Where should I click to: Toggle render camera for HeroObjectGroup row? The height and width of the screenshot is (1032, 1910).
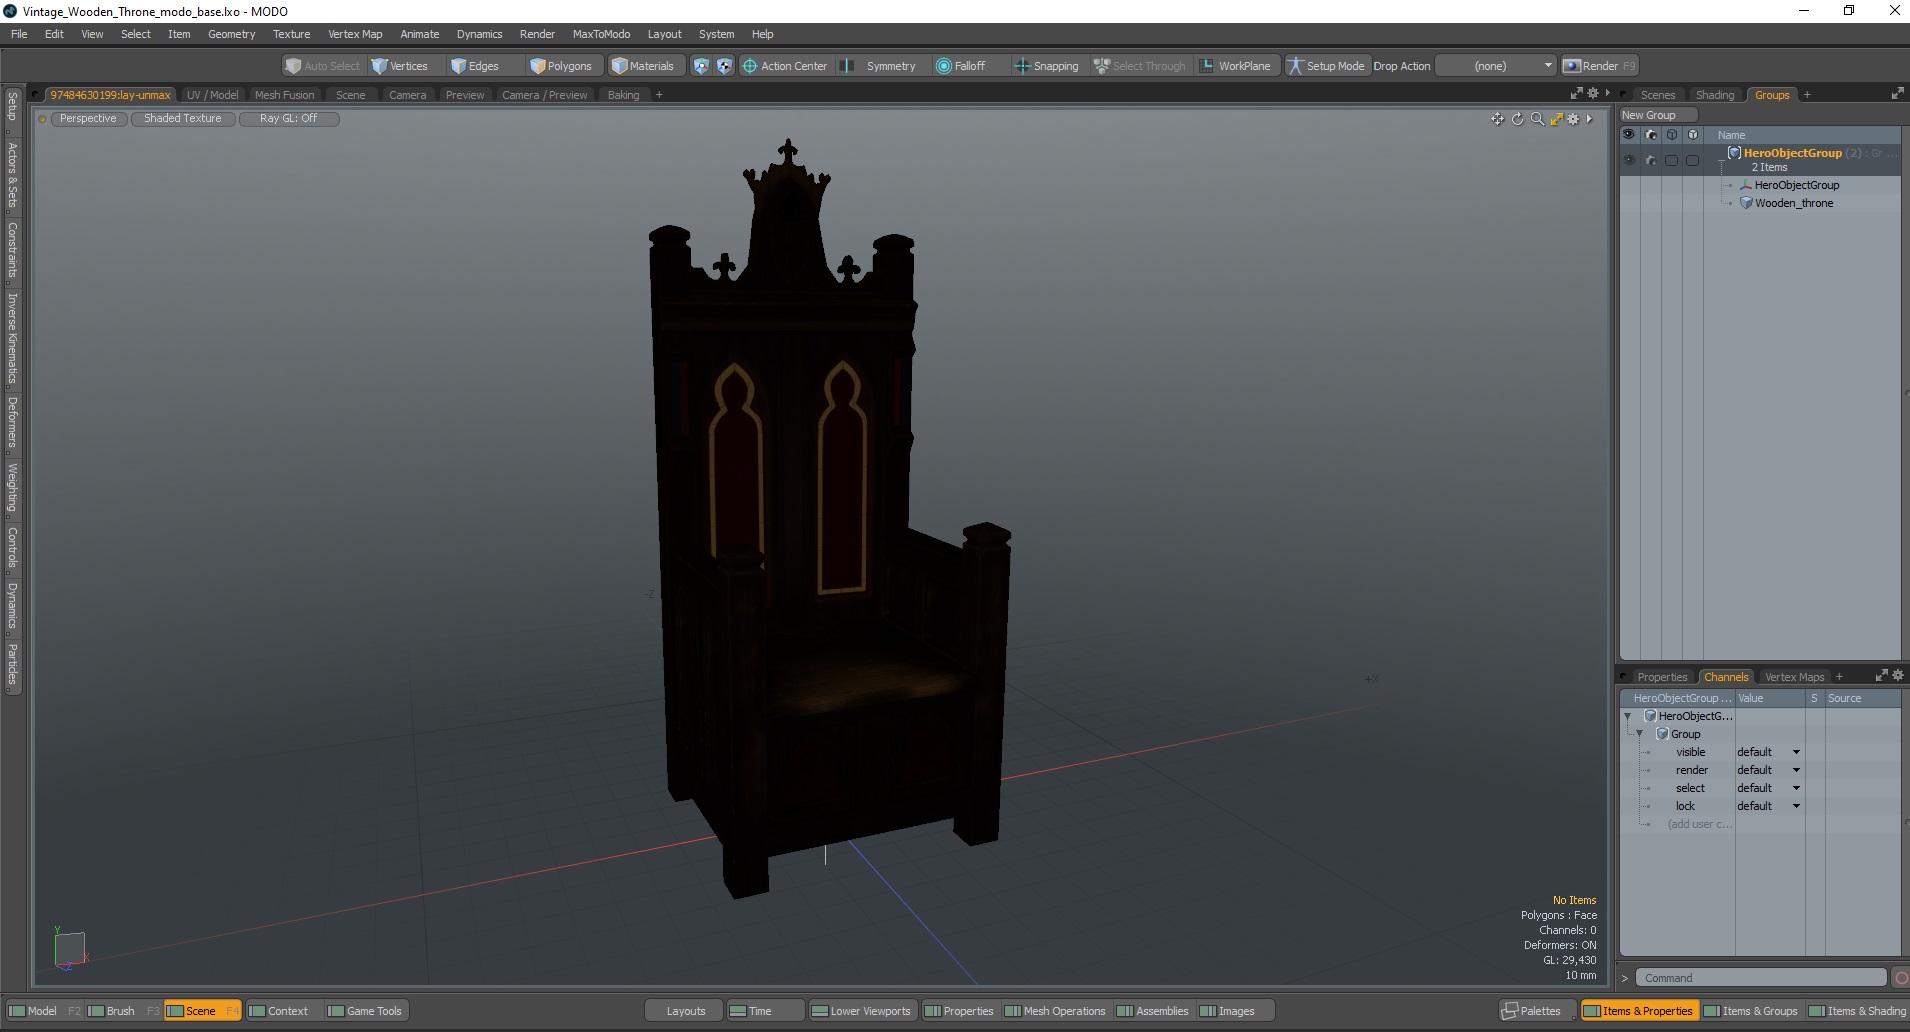(1650, 160)
